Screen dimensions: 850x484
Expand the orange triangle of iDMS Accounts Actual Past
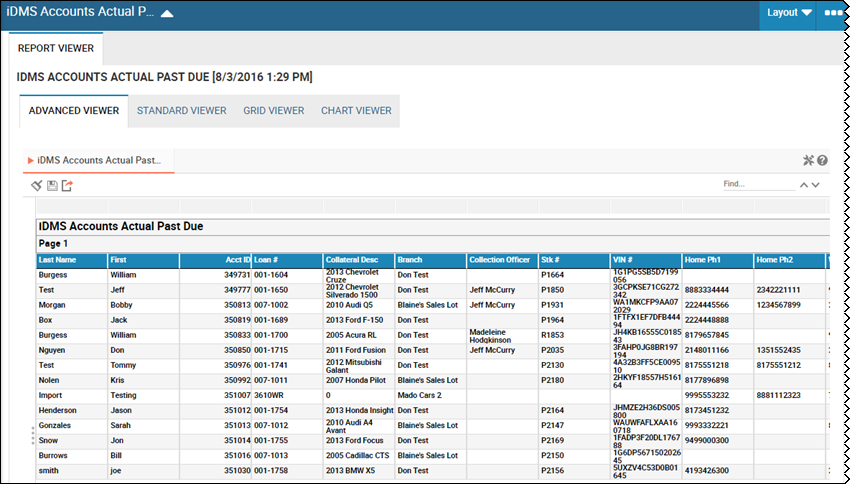[x=31, y=160]
